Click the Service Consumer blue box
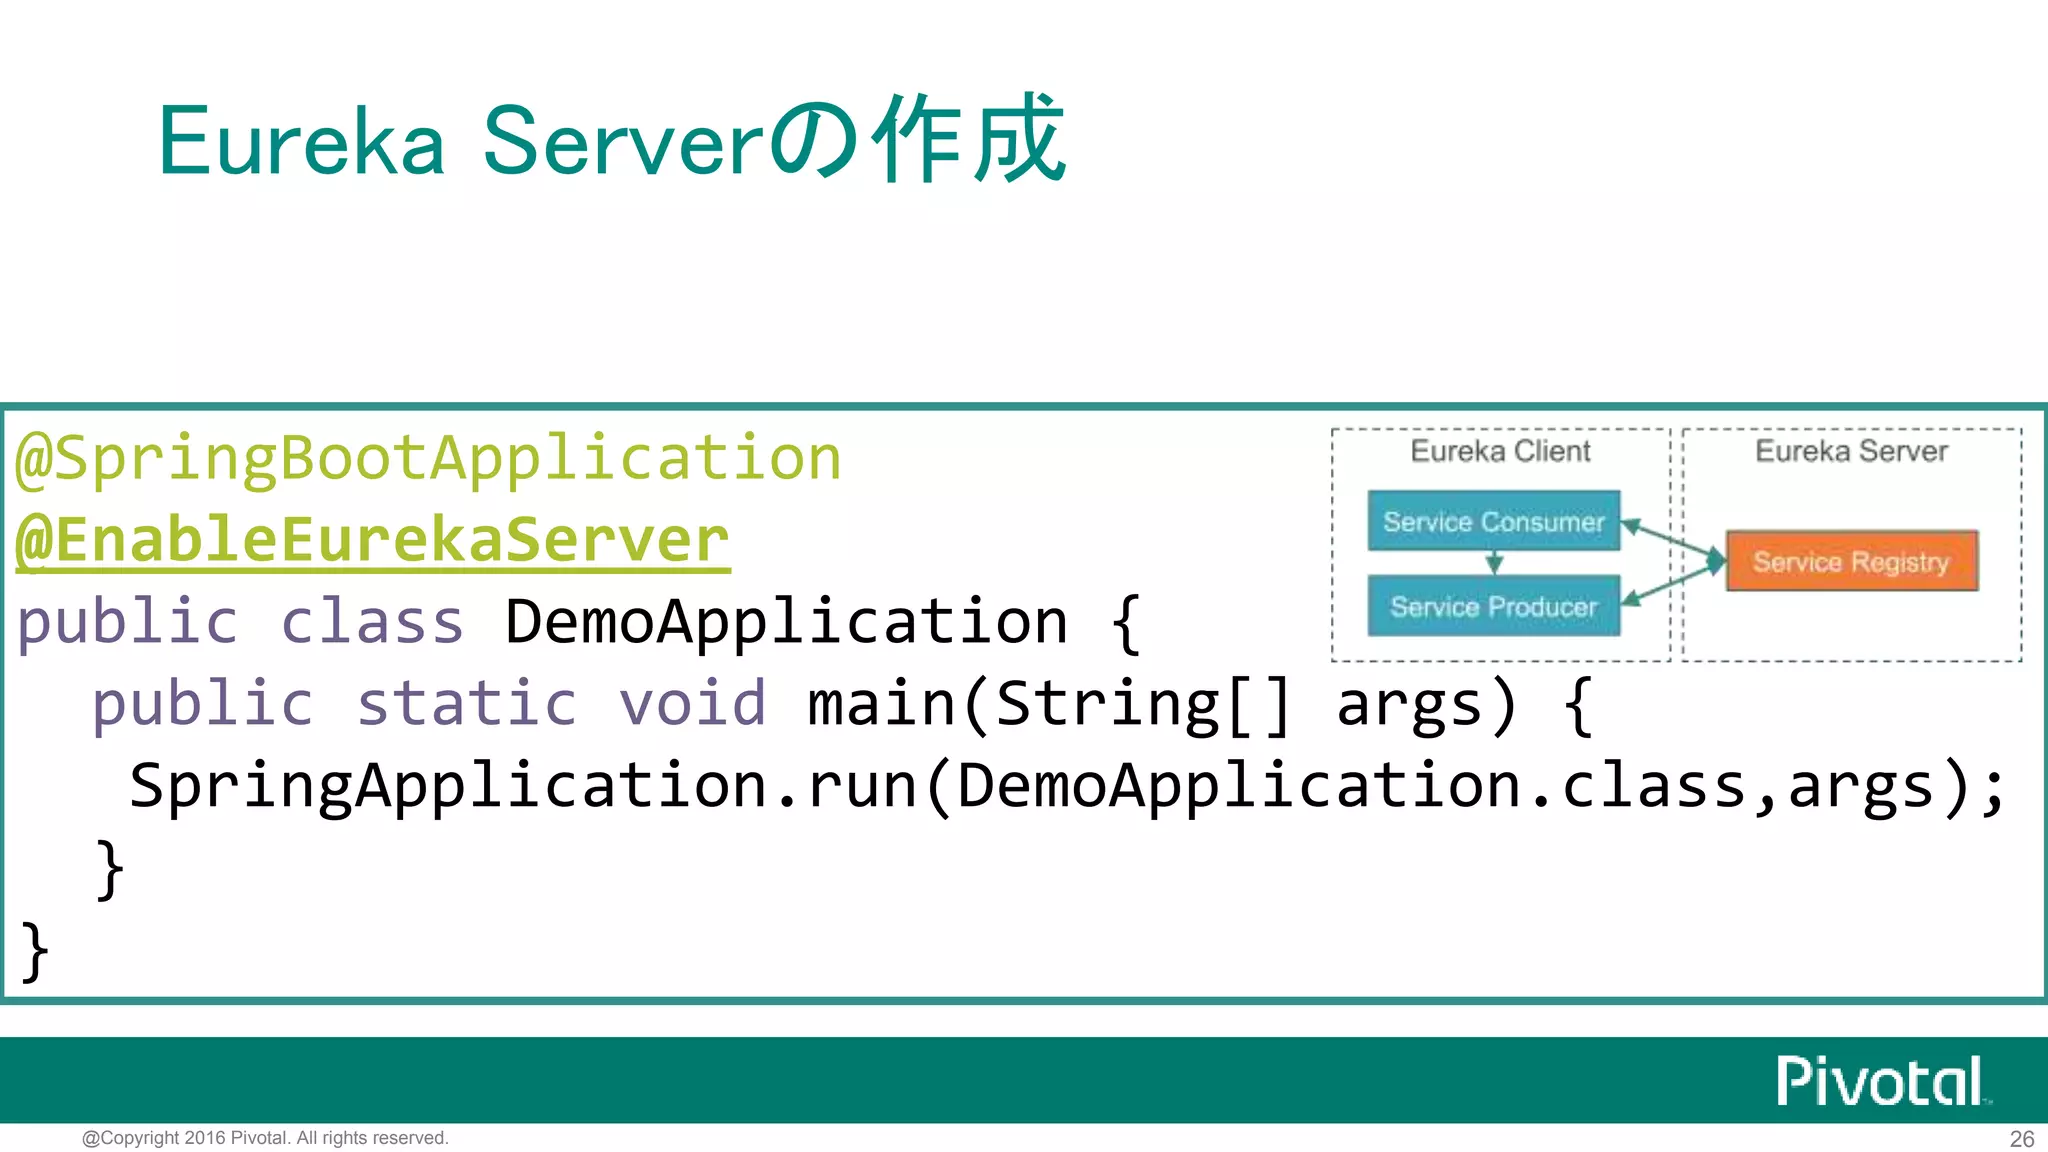Viewport: 2048px width, 1152px height. click(x=1493, y=521)
